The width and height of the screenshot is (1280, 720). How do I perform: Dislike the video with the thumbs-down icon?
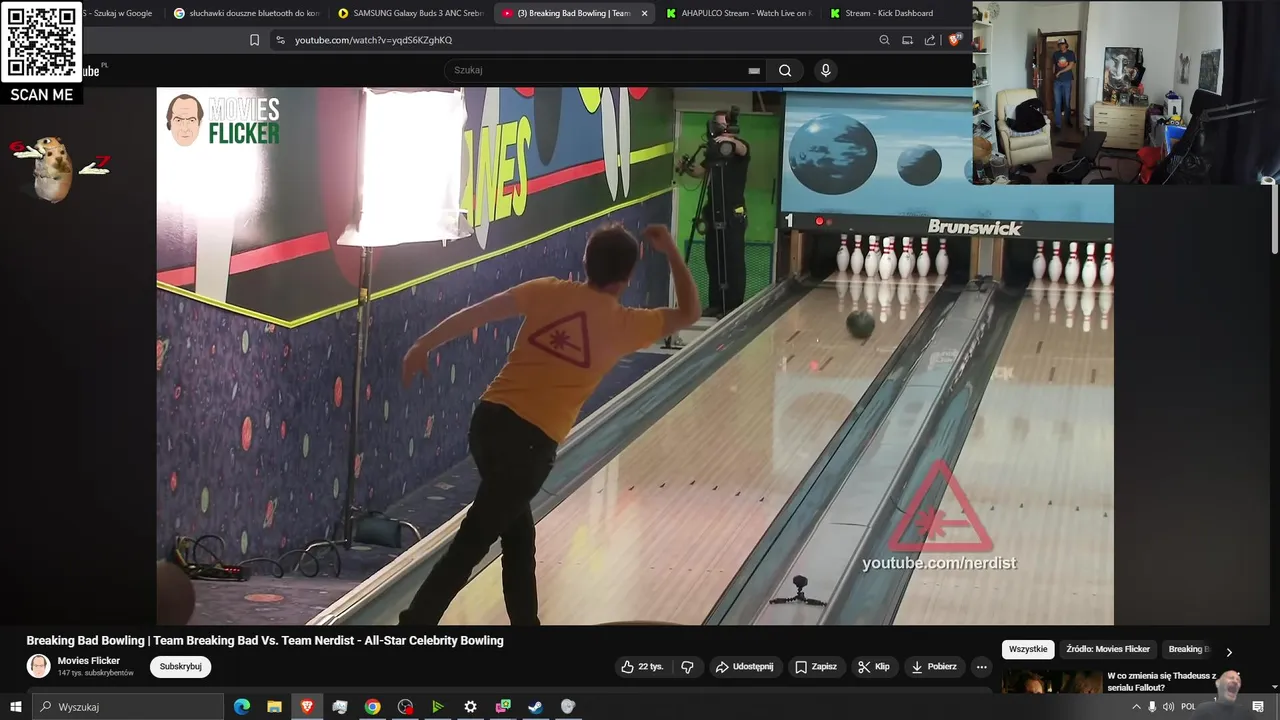pos(687,667)
